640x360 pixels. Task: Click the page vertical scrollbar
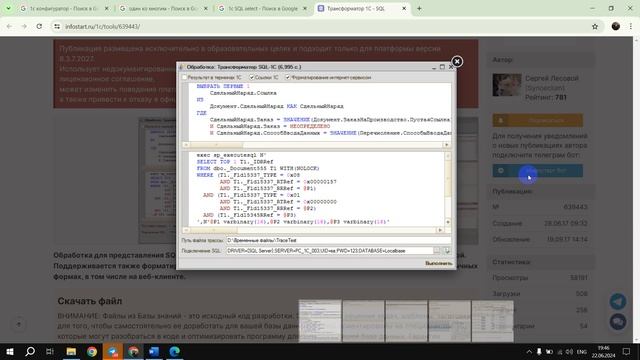(x=636, y=190)
